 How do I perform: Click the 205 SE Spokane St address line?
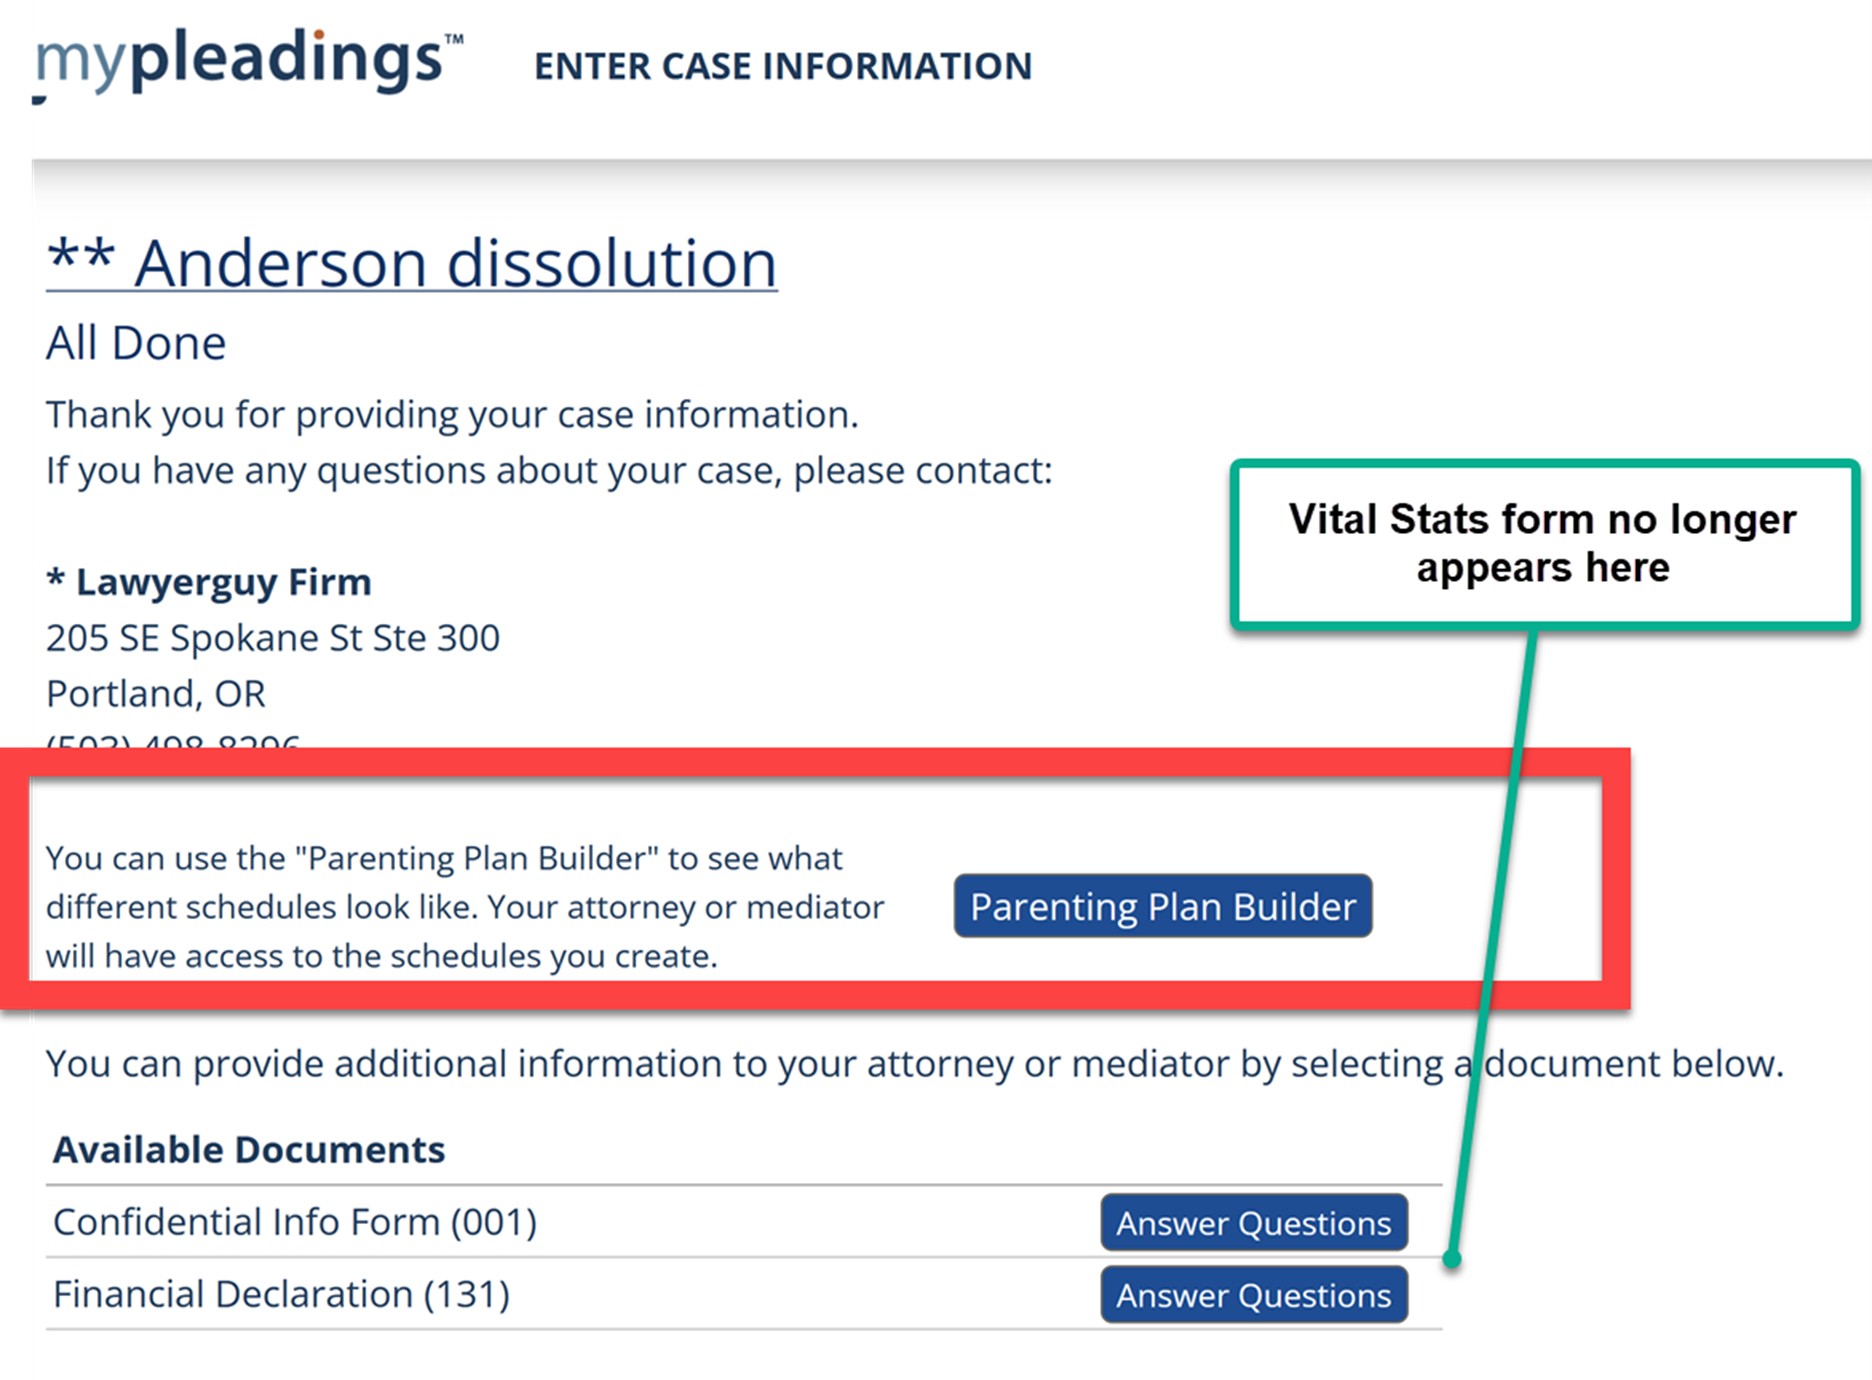(273, 638)
